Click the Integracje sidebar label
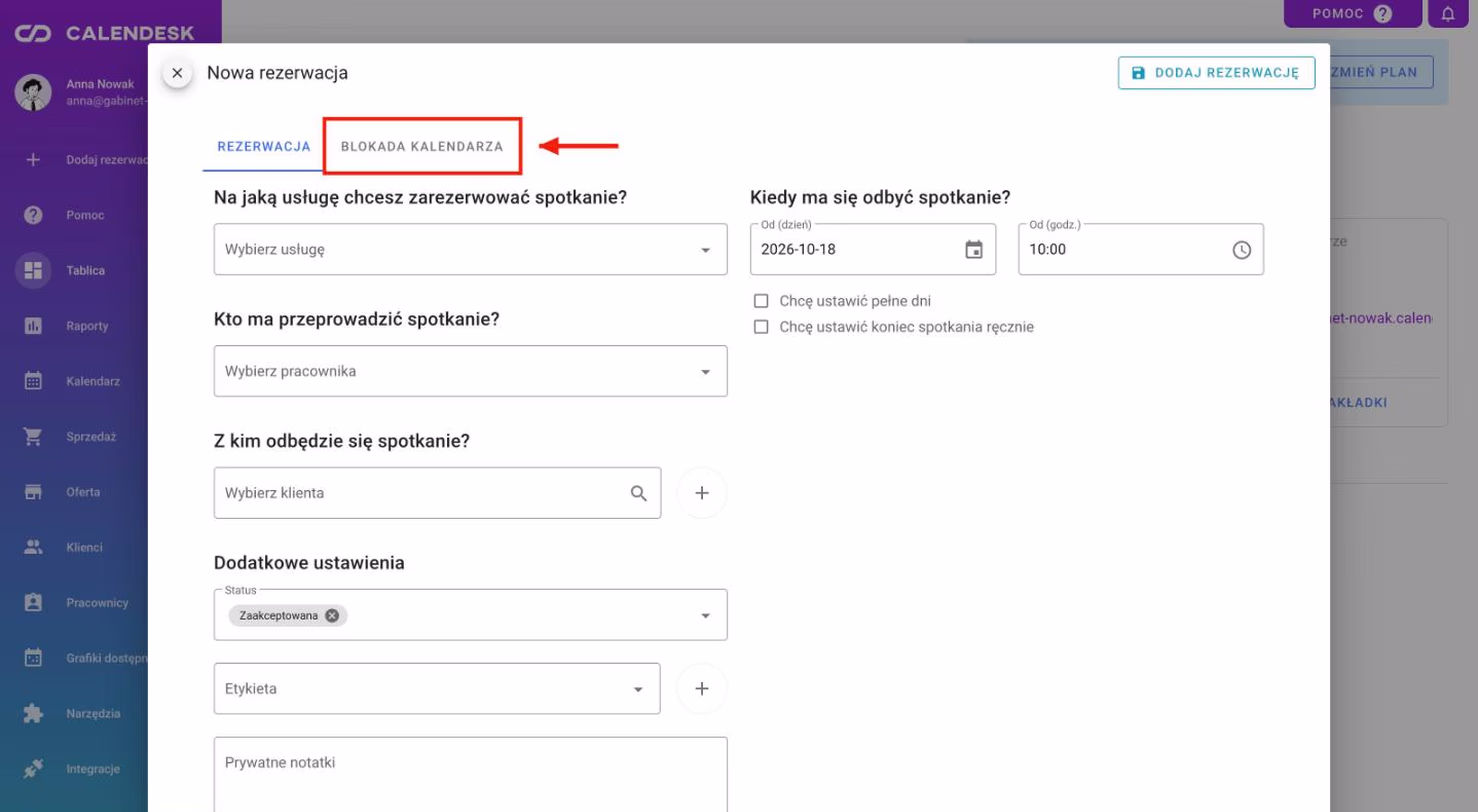 tap(93, 769)
